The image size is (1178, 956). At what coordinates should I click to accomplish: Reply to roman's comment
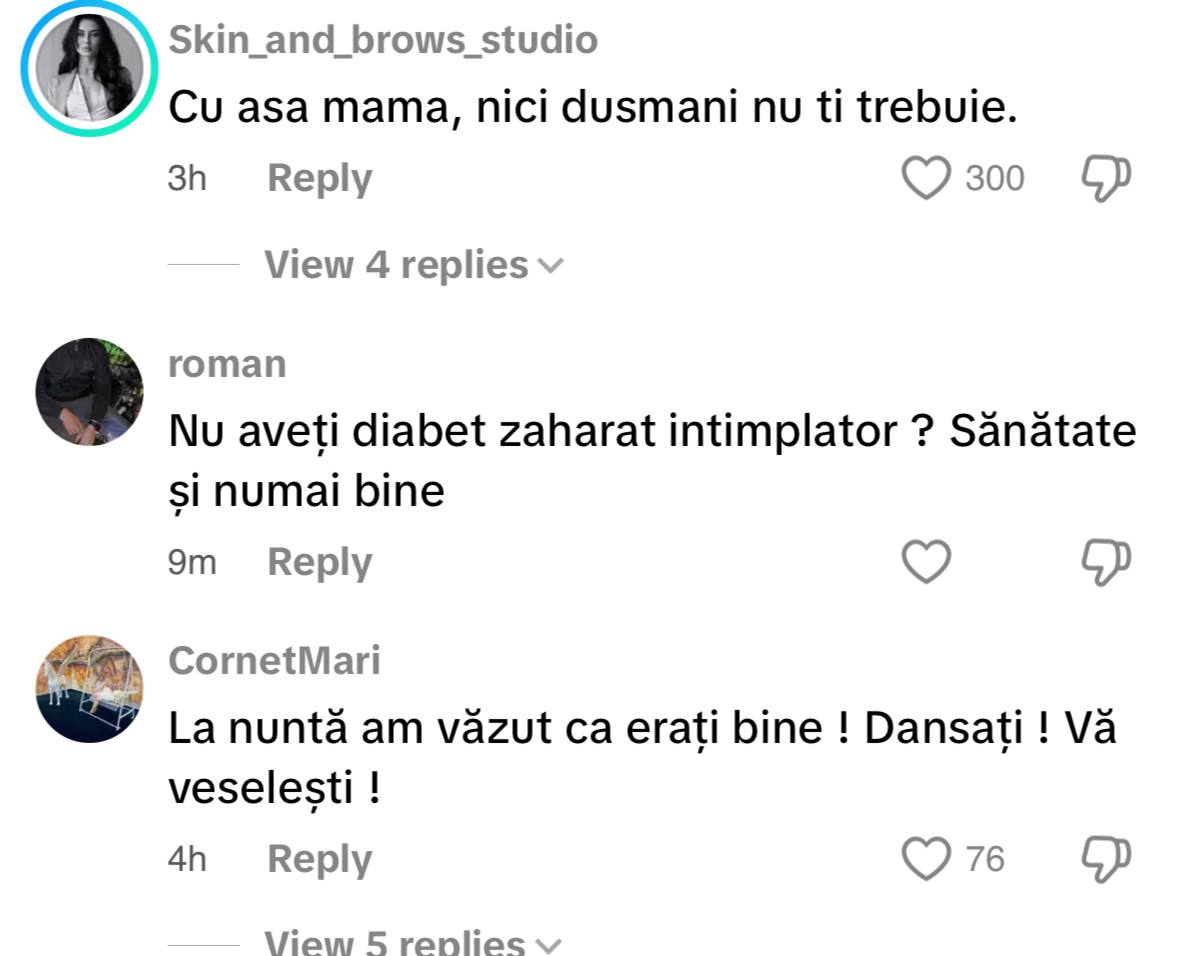pyautogui.click(x=319, y=563)
